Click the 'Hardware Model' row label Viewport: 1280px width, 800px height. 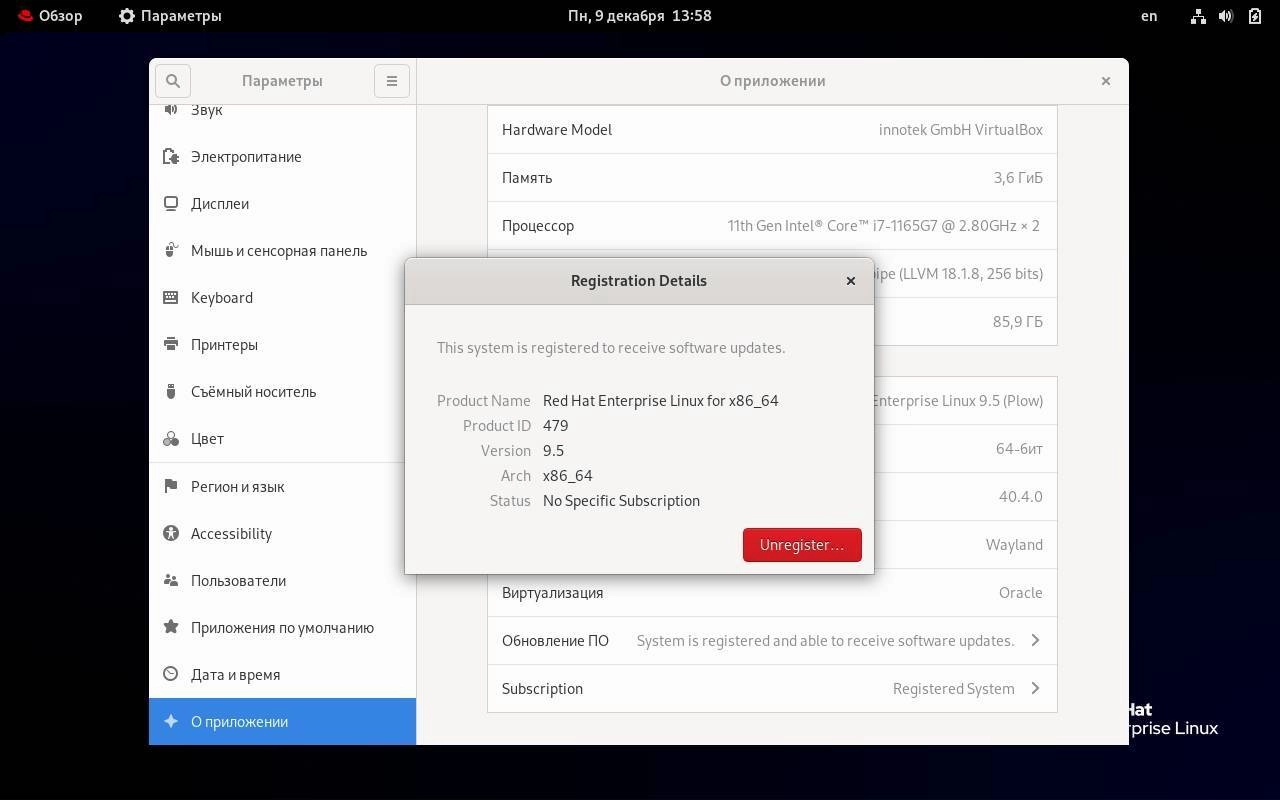tap(557, 129)
